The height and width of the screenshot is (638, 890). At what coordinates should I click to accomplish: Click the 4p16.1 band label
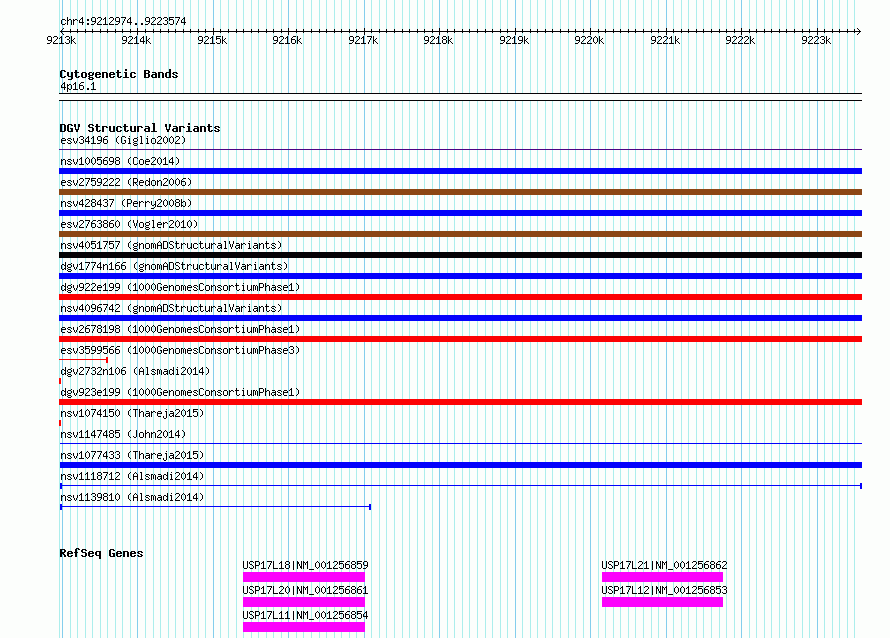[78, 86]
